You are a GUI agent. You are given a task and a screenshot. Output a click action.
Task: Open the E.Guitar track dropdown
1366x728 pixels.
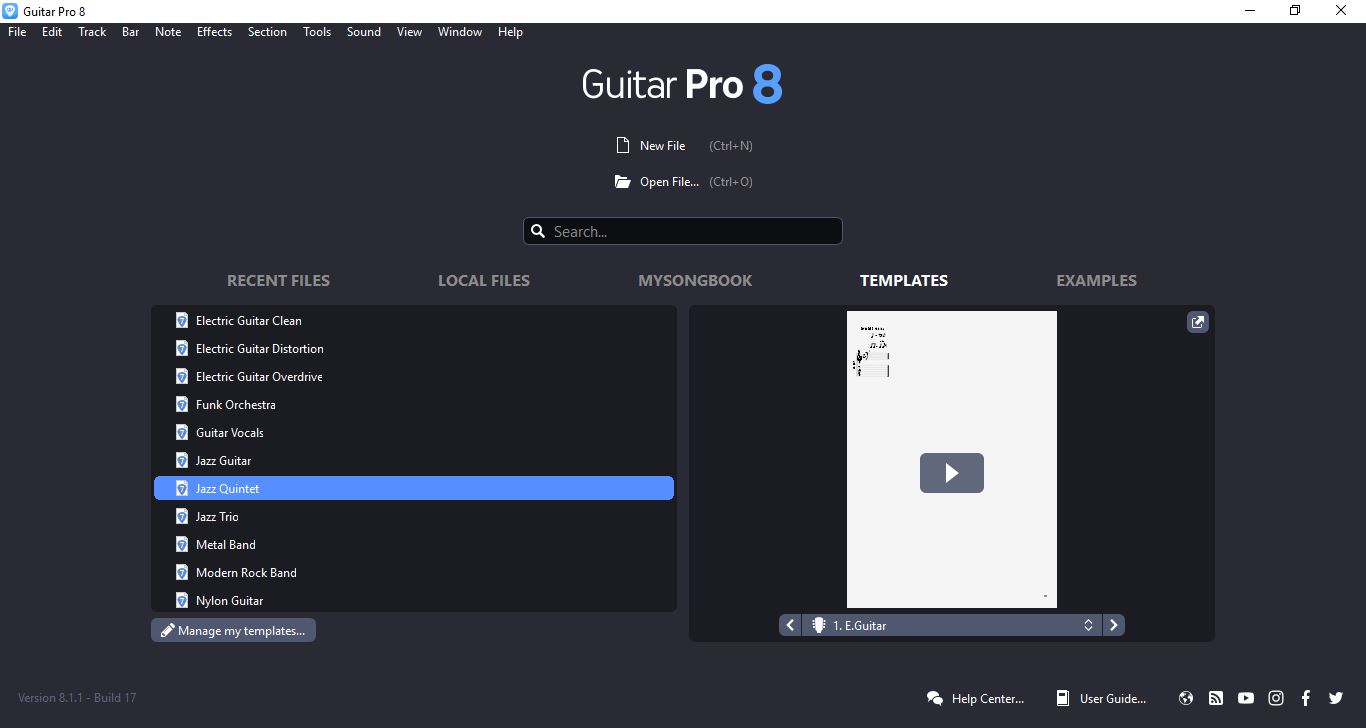pyautogui.click(x=952, y=625)
